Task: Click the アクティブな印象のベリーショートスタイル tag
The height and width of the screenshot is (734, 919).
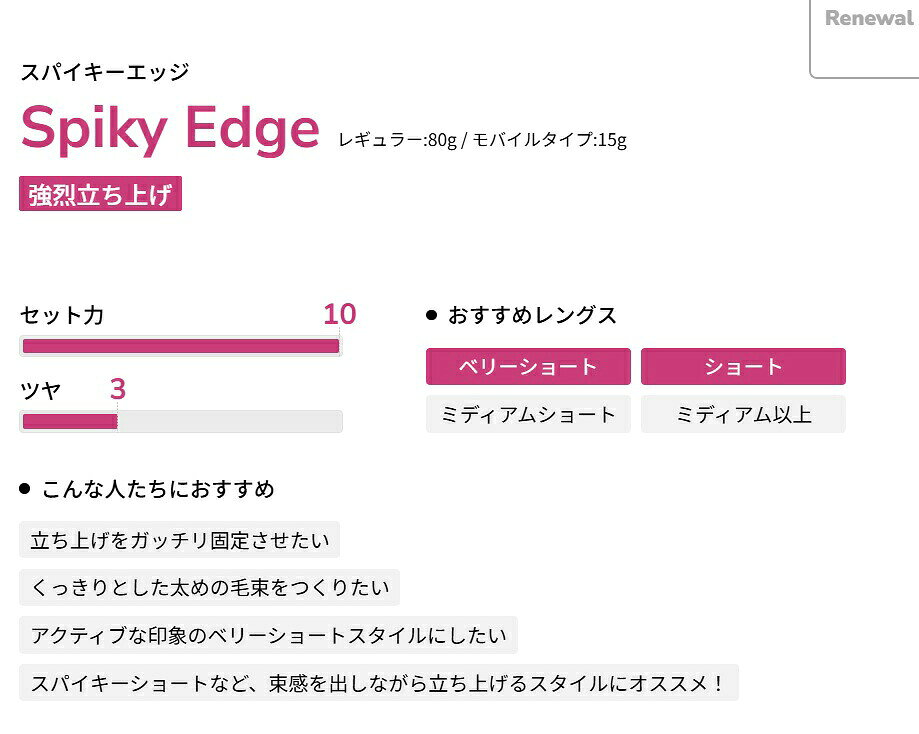Action: point(268,636)
